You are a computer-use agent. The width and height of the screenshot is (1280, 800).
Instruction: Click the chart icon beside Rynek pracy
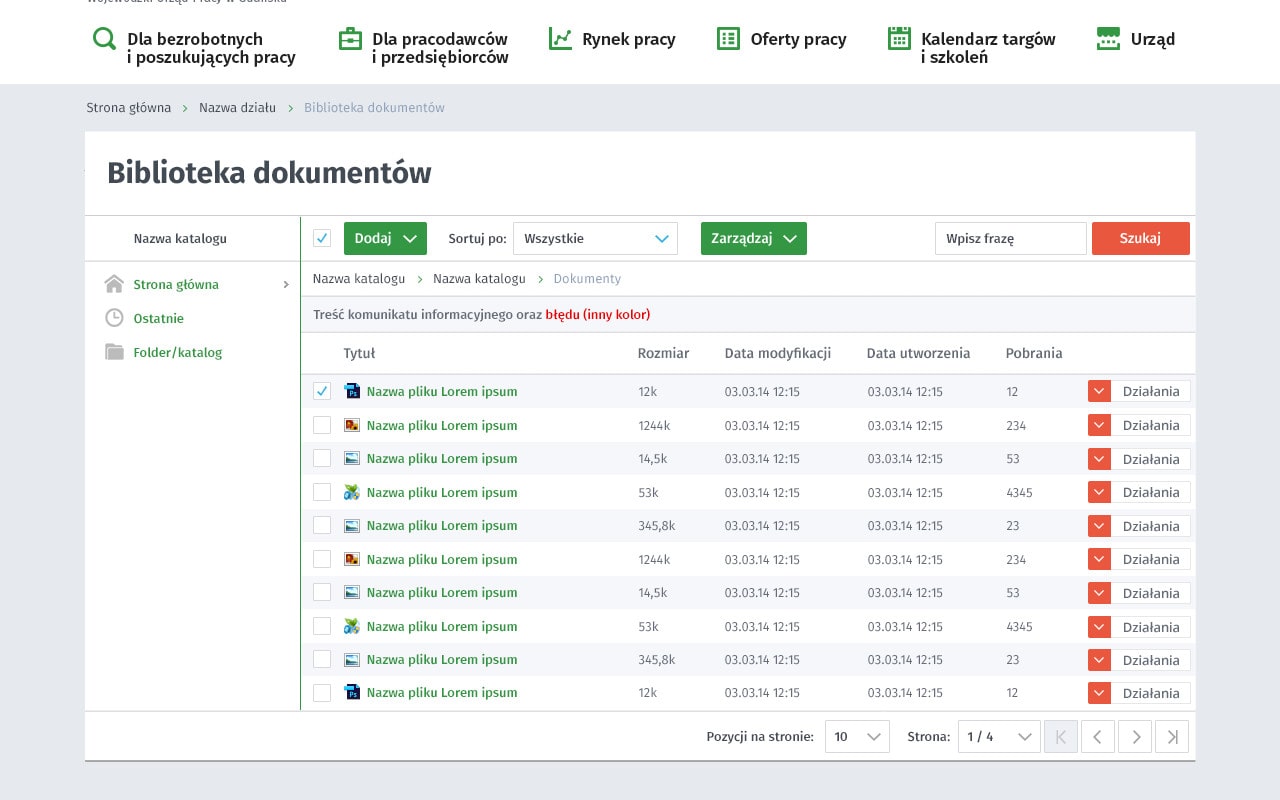(x=560, y=39)
